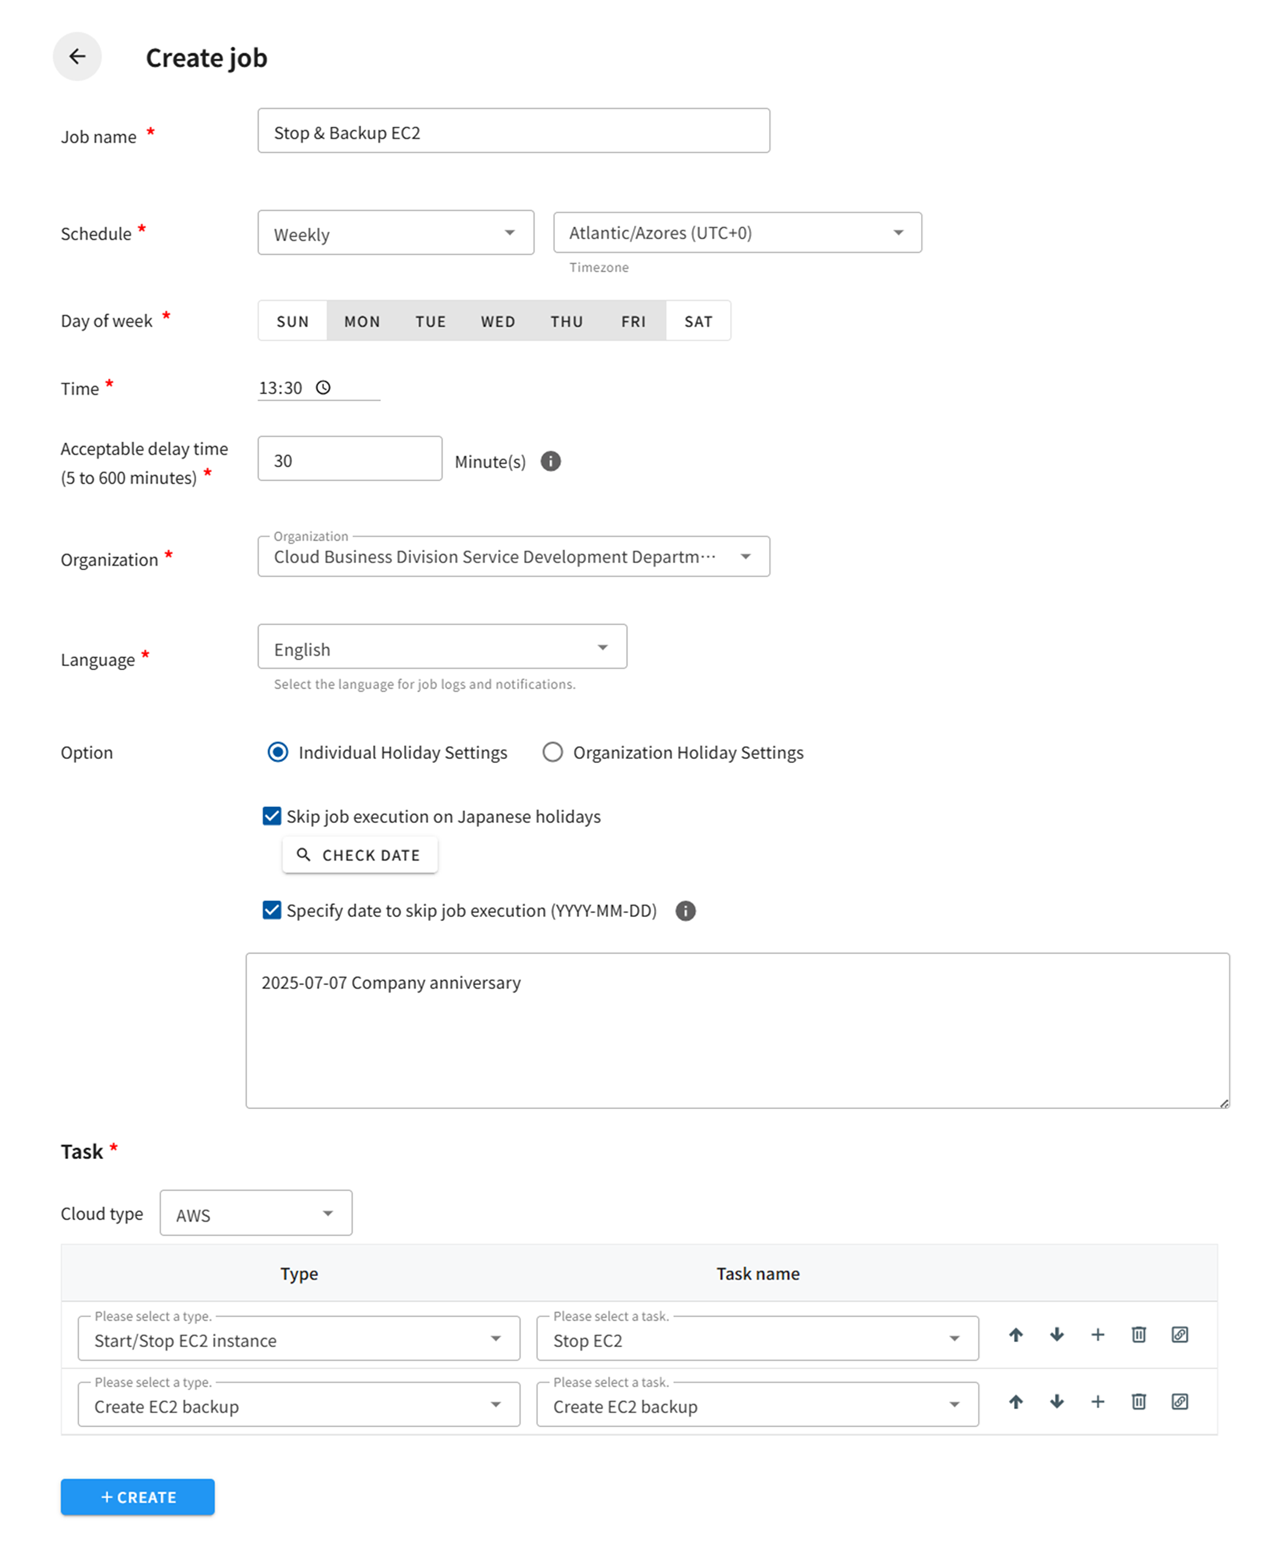Viewport: 1287px width, 1559px height.
Task: Open the time picker clock icon
Action: tap(323, 388)
